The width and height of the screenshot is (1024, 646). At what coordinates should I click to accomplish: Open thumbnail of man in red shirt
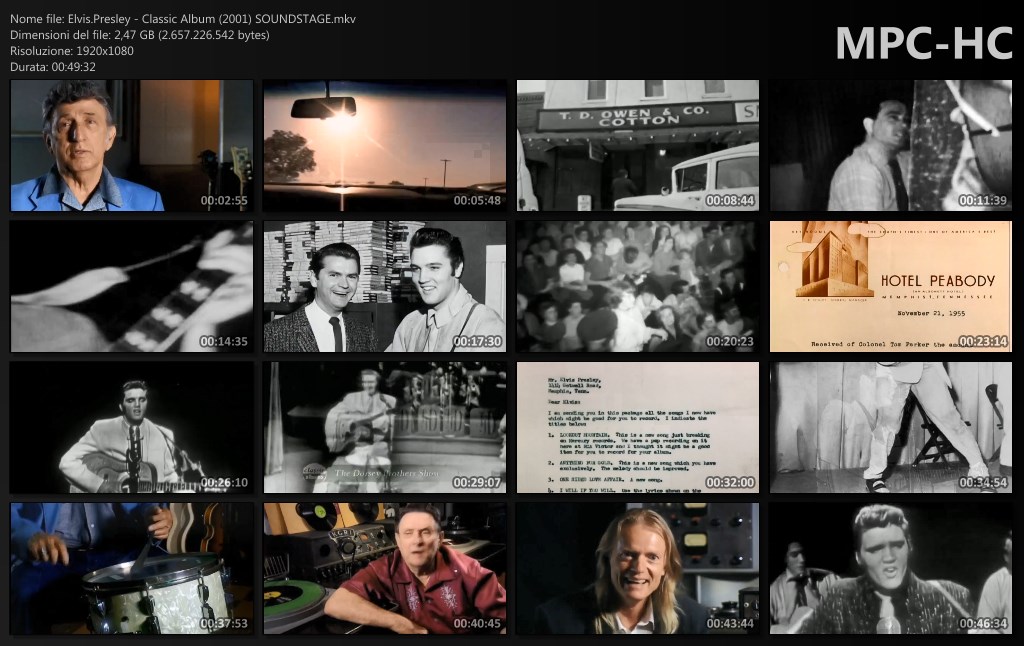[x=385, y=569]
